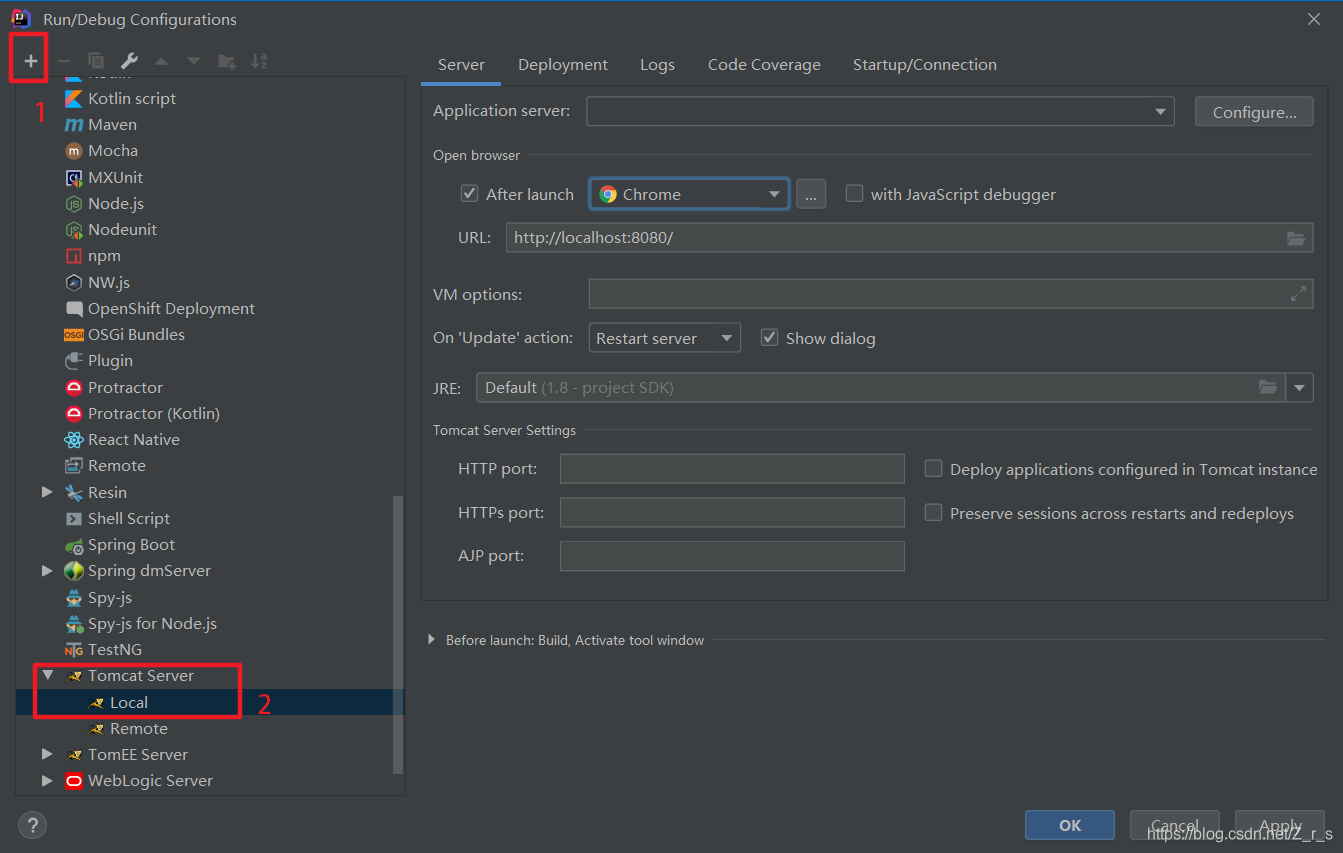Copy configuration using the duplicate icon
The width and height of the screenshot is (1343, 853).
pyautogui.click(x=96, y=61)
